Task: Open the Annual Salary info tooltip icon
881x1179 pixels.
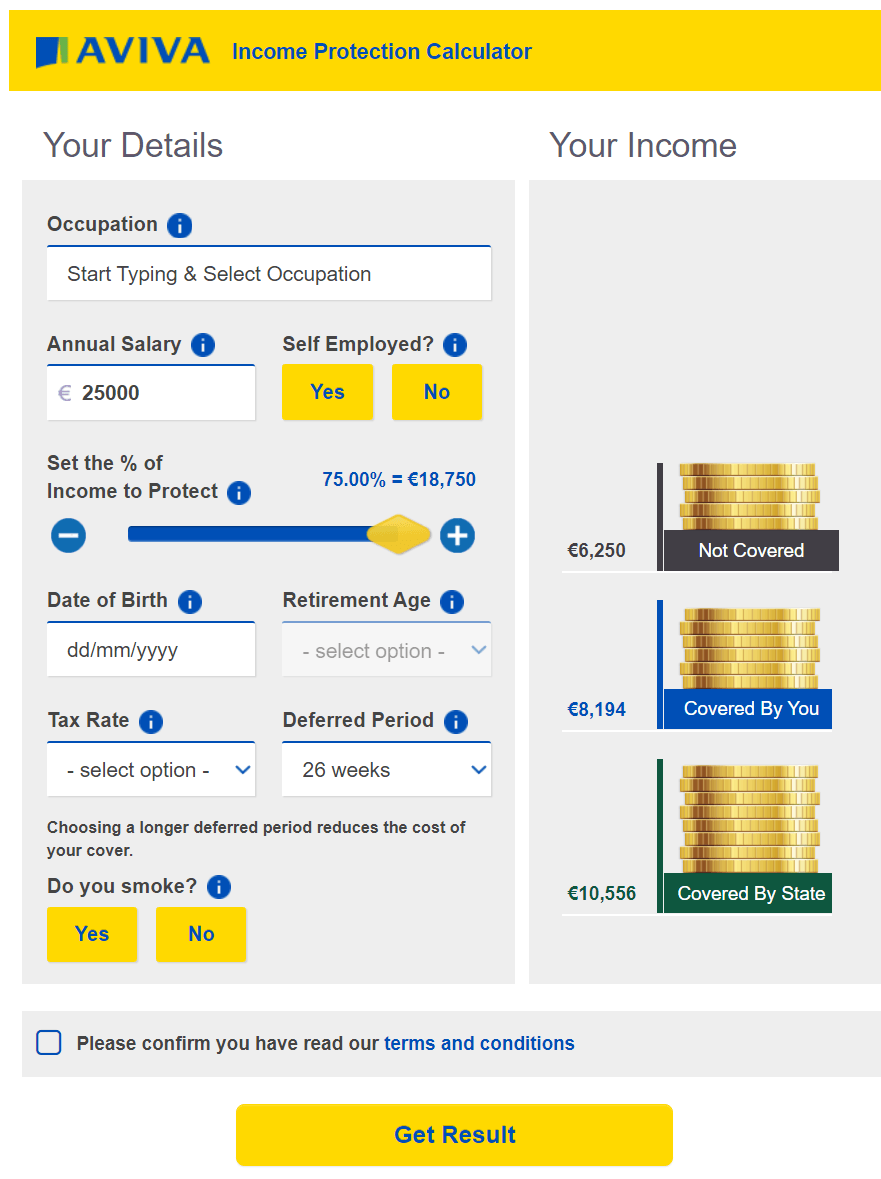Action: pos(203,345)
